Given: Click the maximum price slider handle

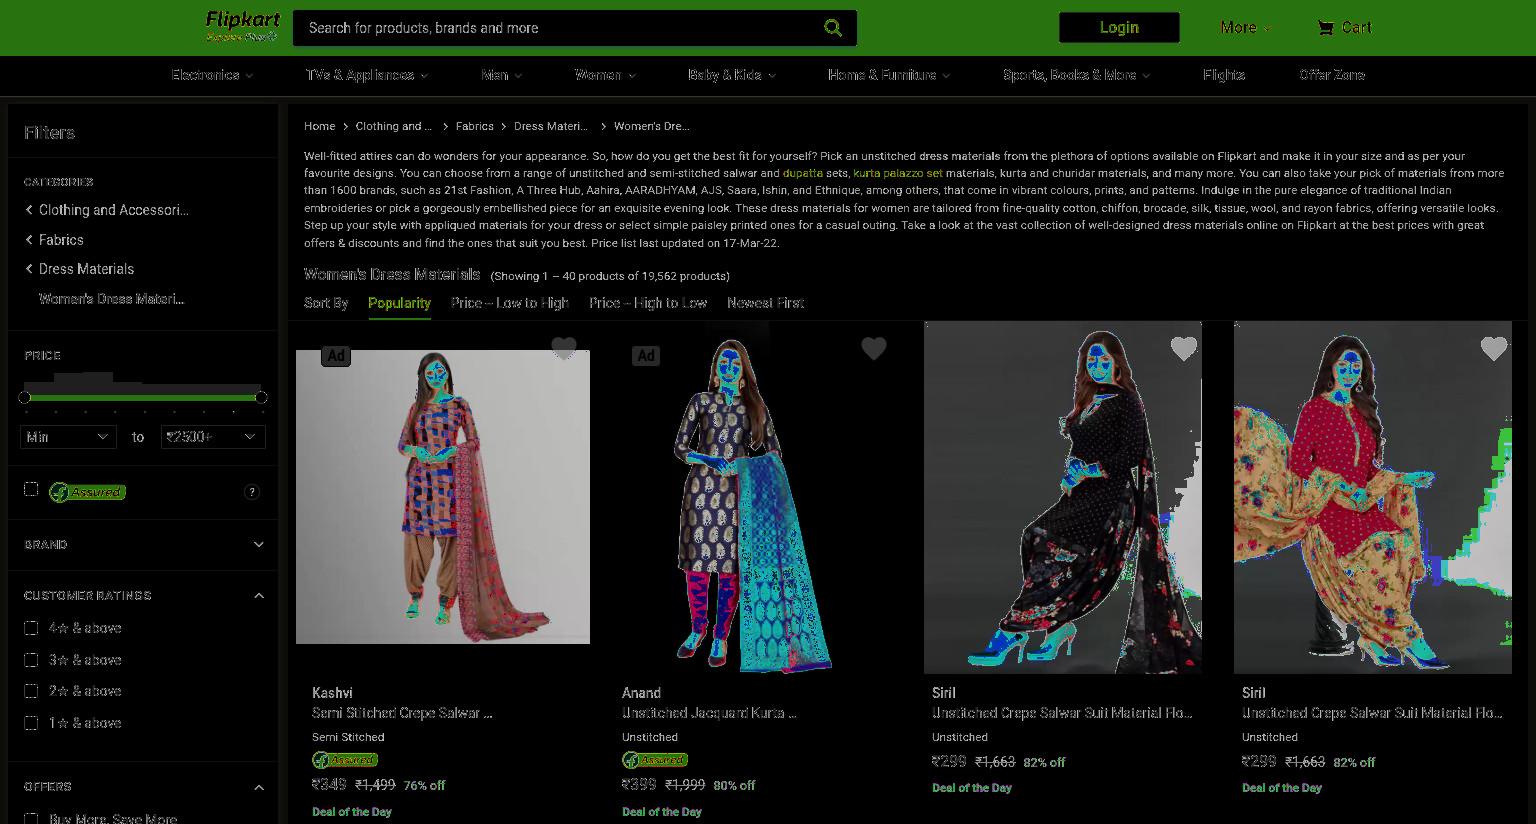Looking at the screenshot, I should coord(261,398).
